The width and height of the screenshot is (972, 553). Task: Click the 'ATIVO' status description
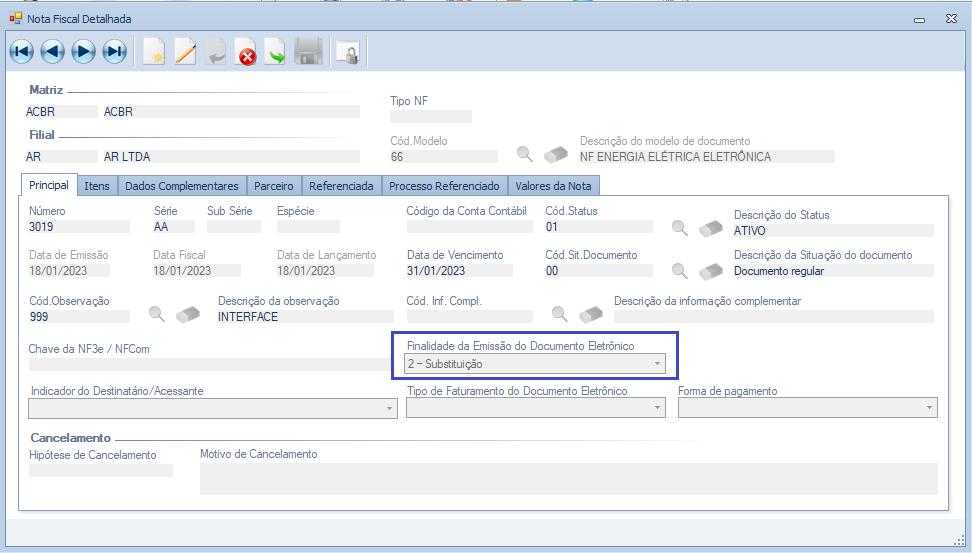(749, 231)
